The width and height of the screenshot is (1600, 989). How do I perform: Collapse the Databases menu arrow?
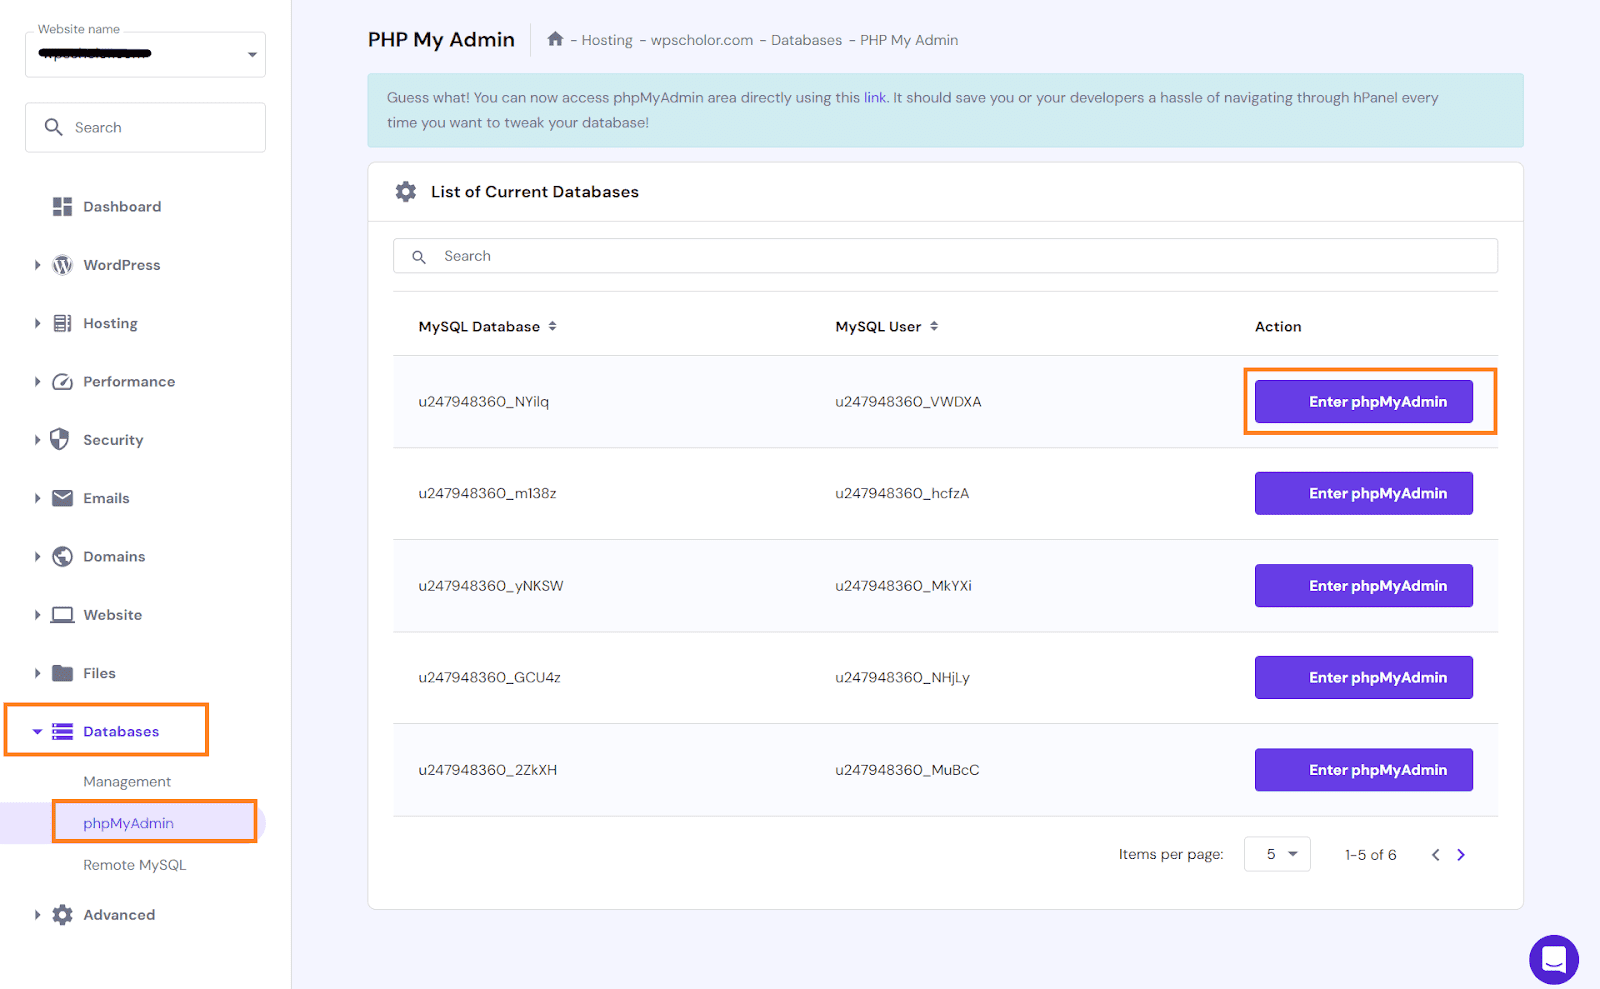click(x=37, y=732)
